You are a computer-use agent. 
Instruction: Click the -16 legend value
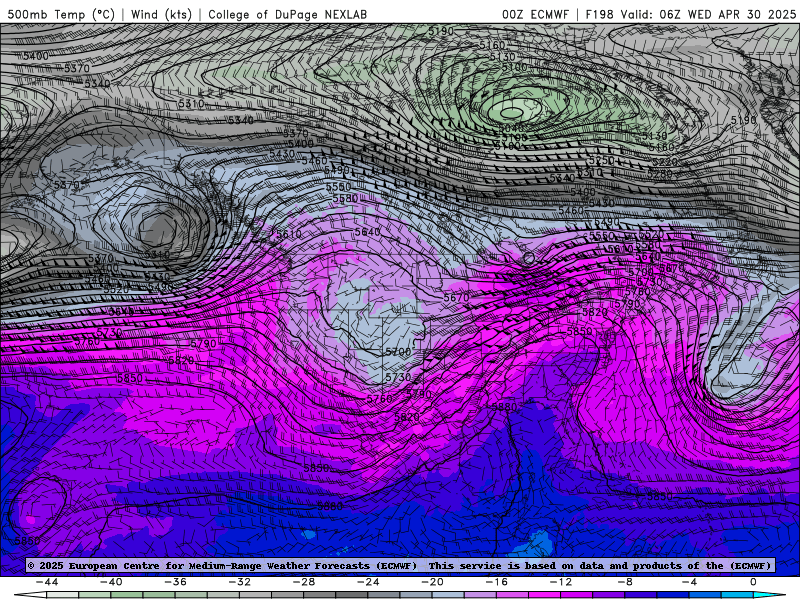pyautogui.click(x=497, y=582)
